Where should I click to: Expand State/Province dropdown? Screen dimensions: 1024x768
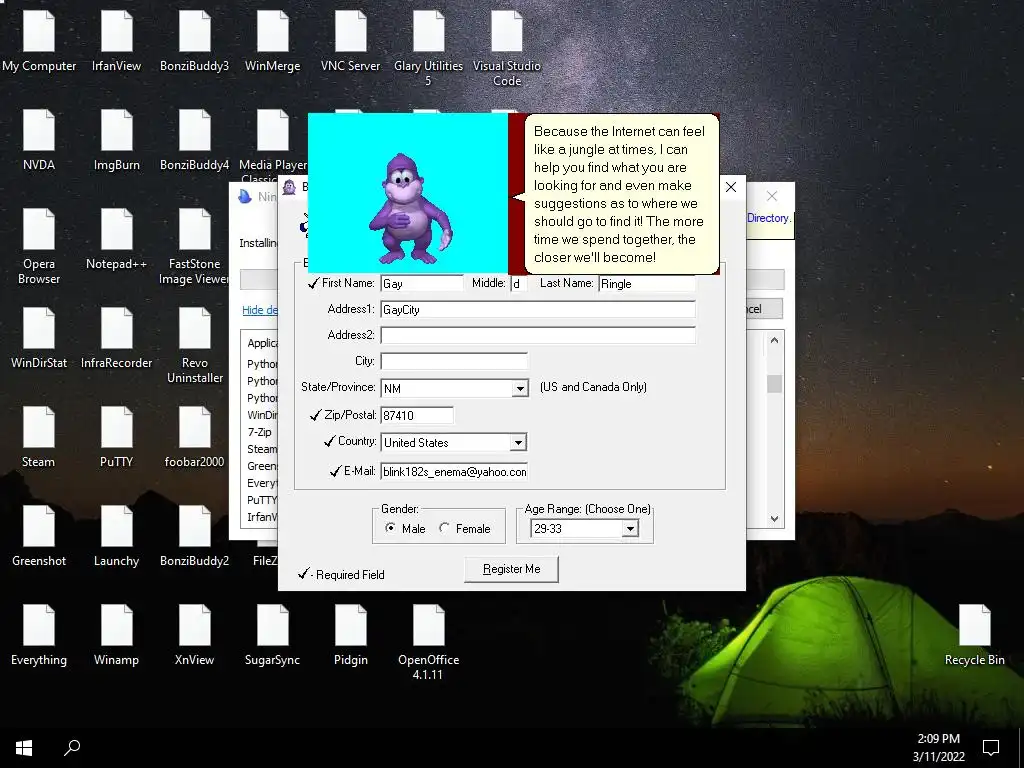520,389
